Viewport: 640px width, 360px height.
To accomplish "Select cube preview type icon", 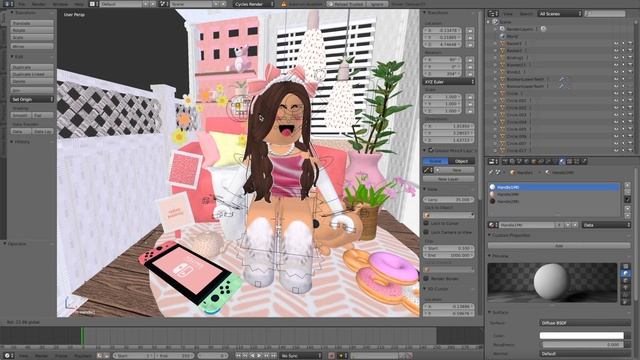I will (x=625, y=280).
